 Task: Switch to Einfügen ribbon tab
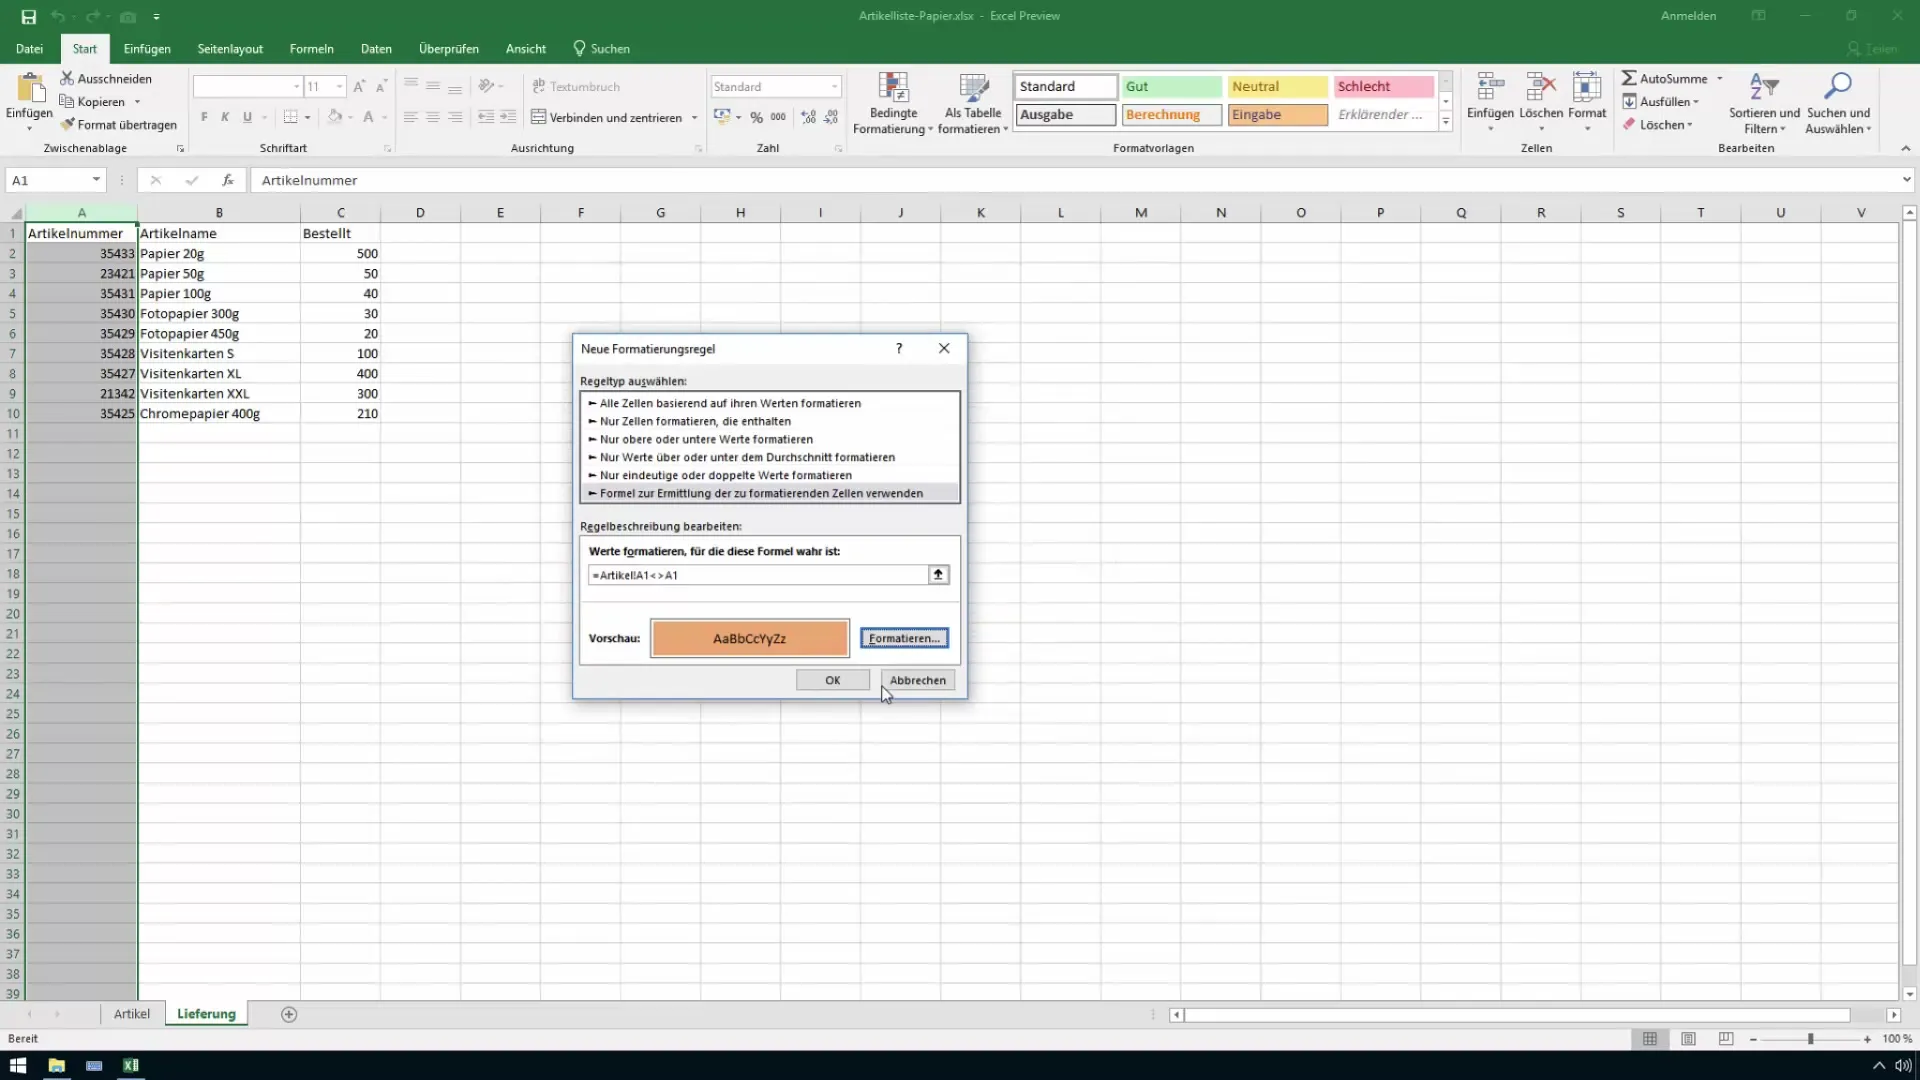point(147,49)
